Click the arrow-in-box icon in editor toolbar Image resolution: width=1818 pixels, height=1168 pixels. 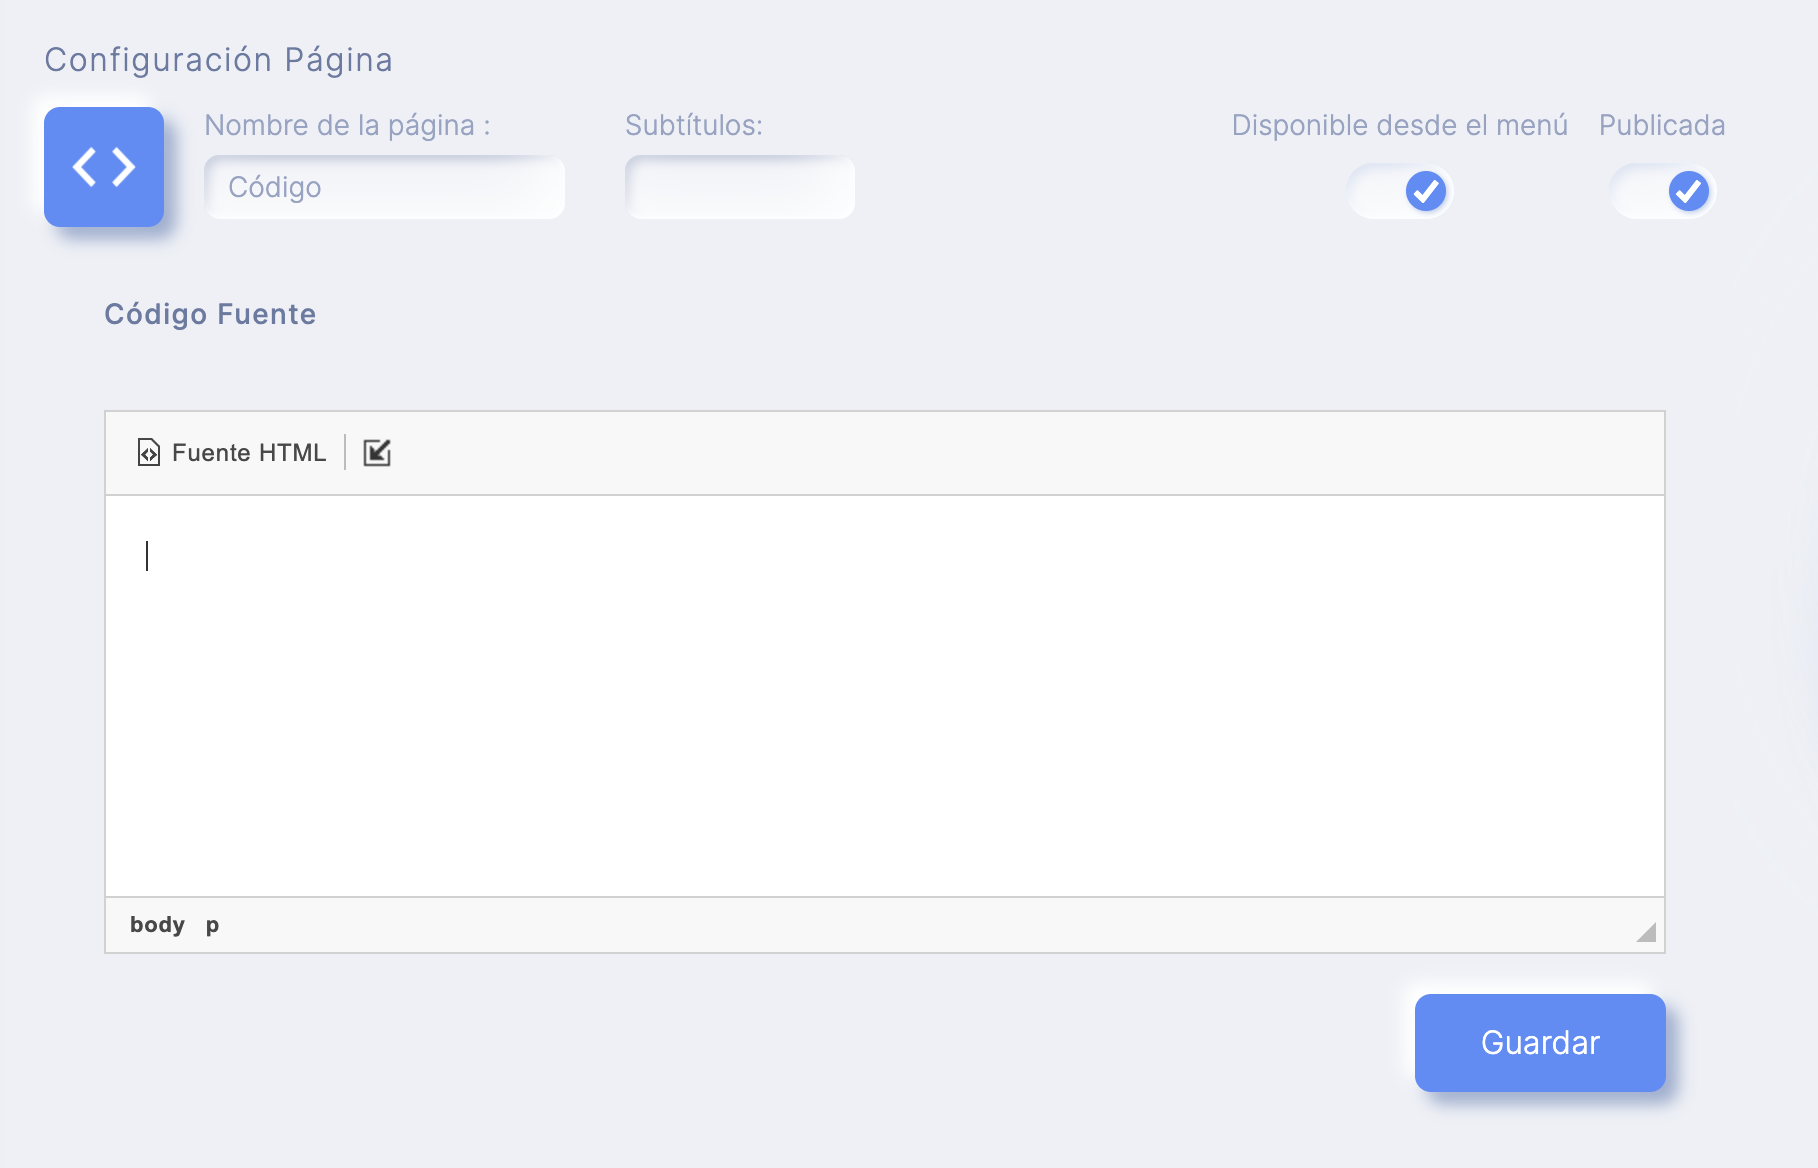[x=377, y=453]
